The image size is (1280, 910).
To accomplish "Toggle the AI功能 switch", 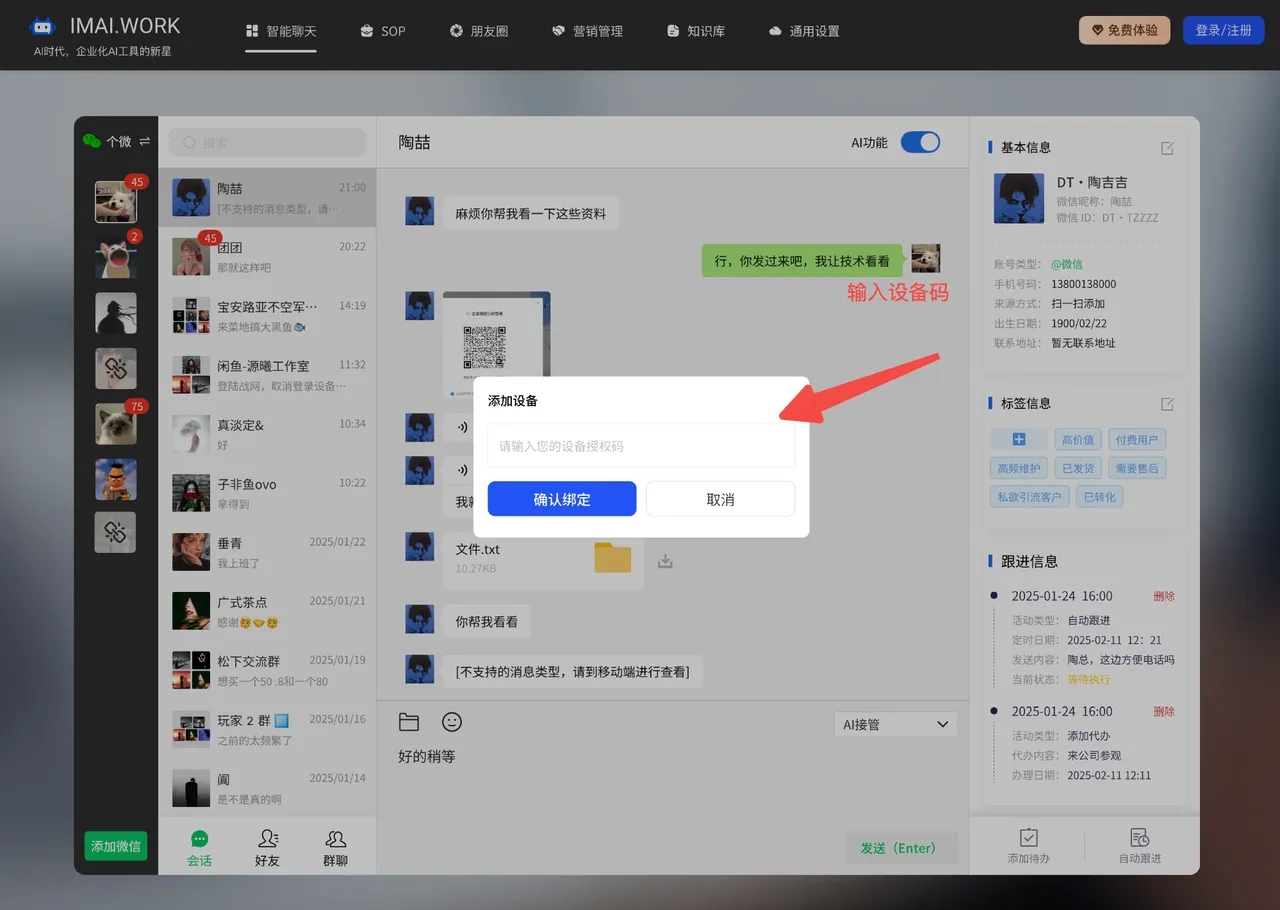I will click(x=920, y=142).
